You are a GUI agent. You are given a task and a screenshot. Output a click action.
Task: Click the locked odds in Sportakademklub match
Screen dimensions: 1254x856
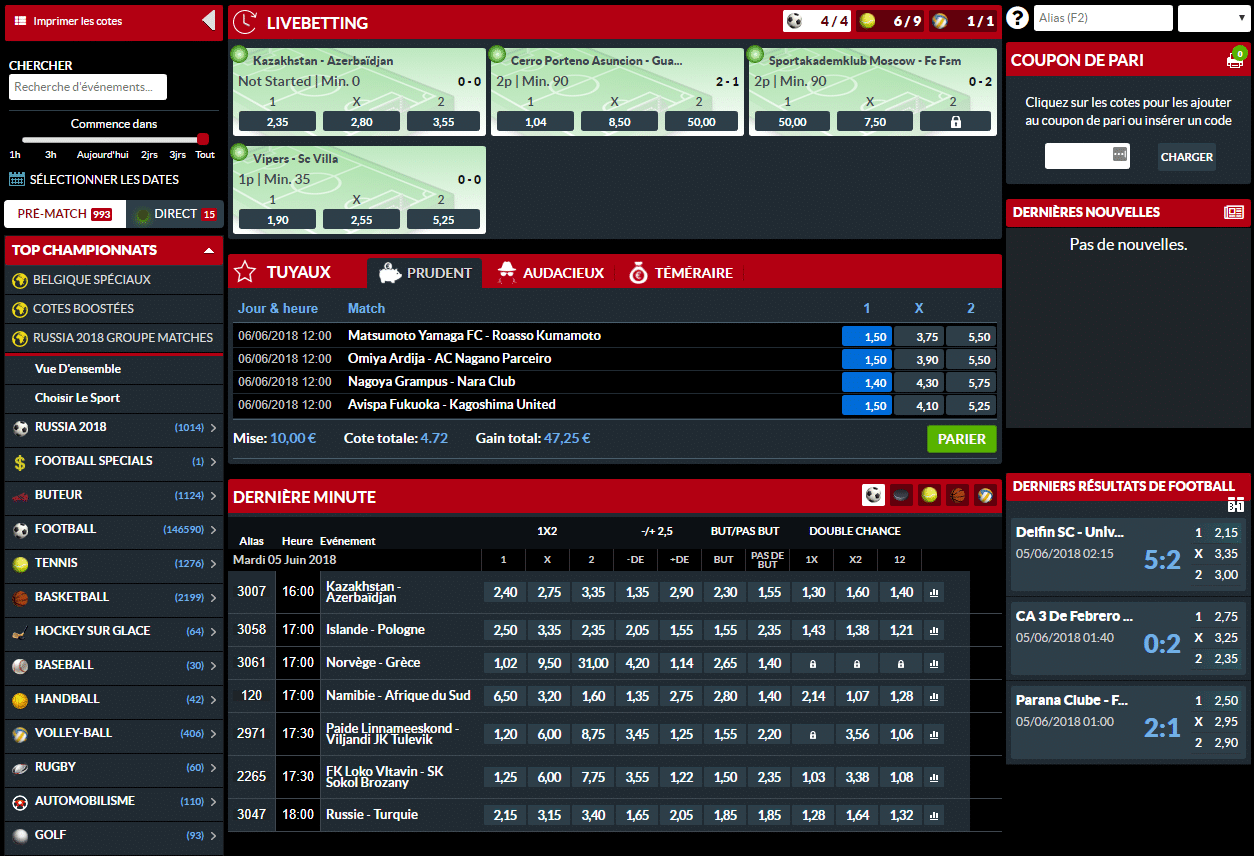[x=955, y=122]
